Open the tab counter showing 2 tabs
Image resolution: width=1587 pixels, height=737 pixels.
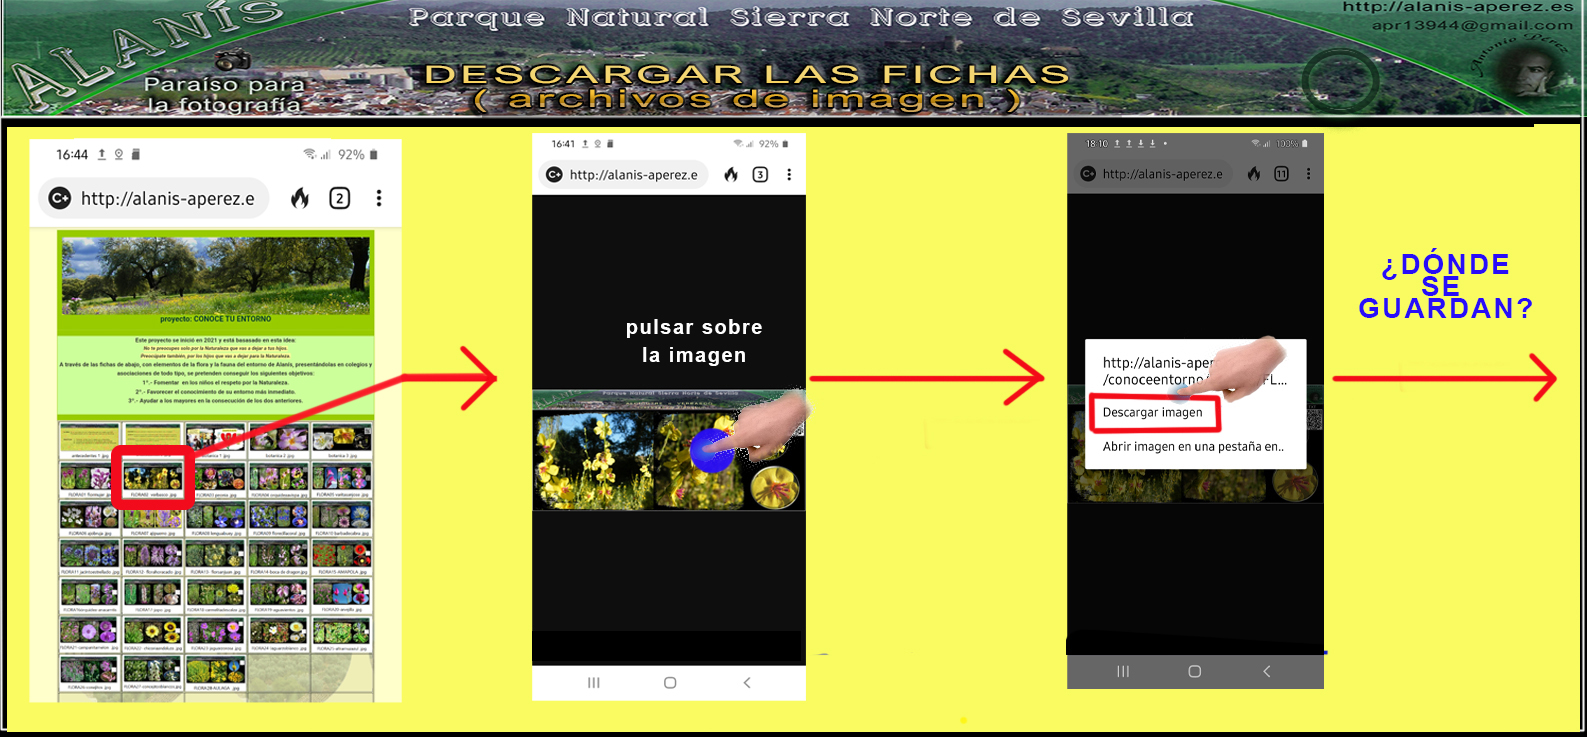pyautogui.click(x=340, y=198)
